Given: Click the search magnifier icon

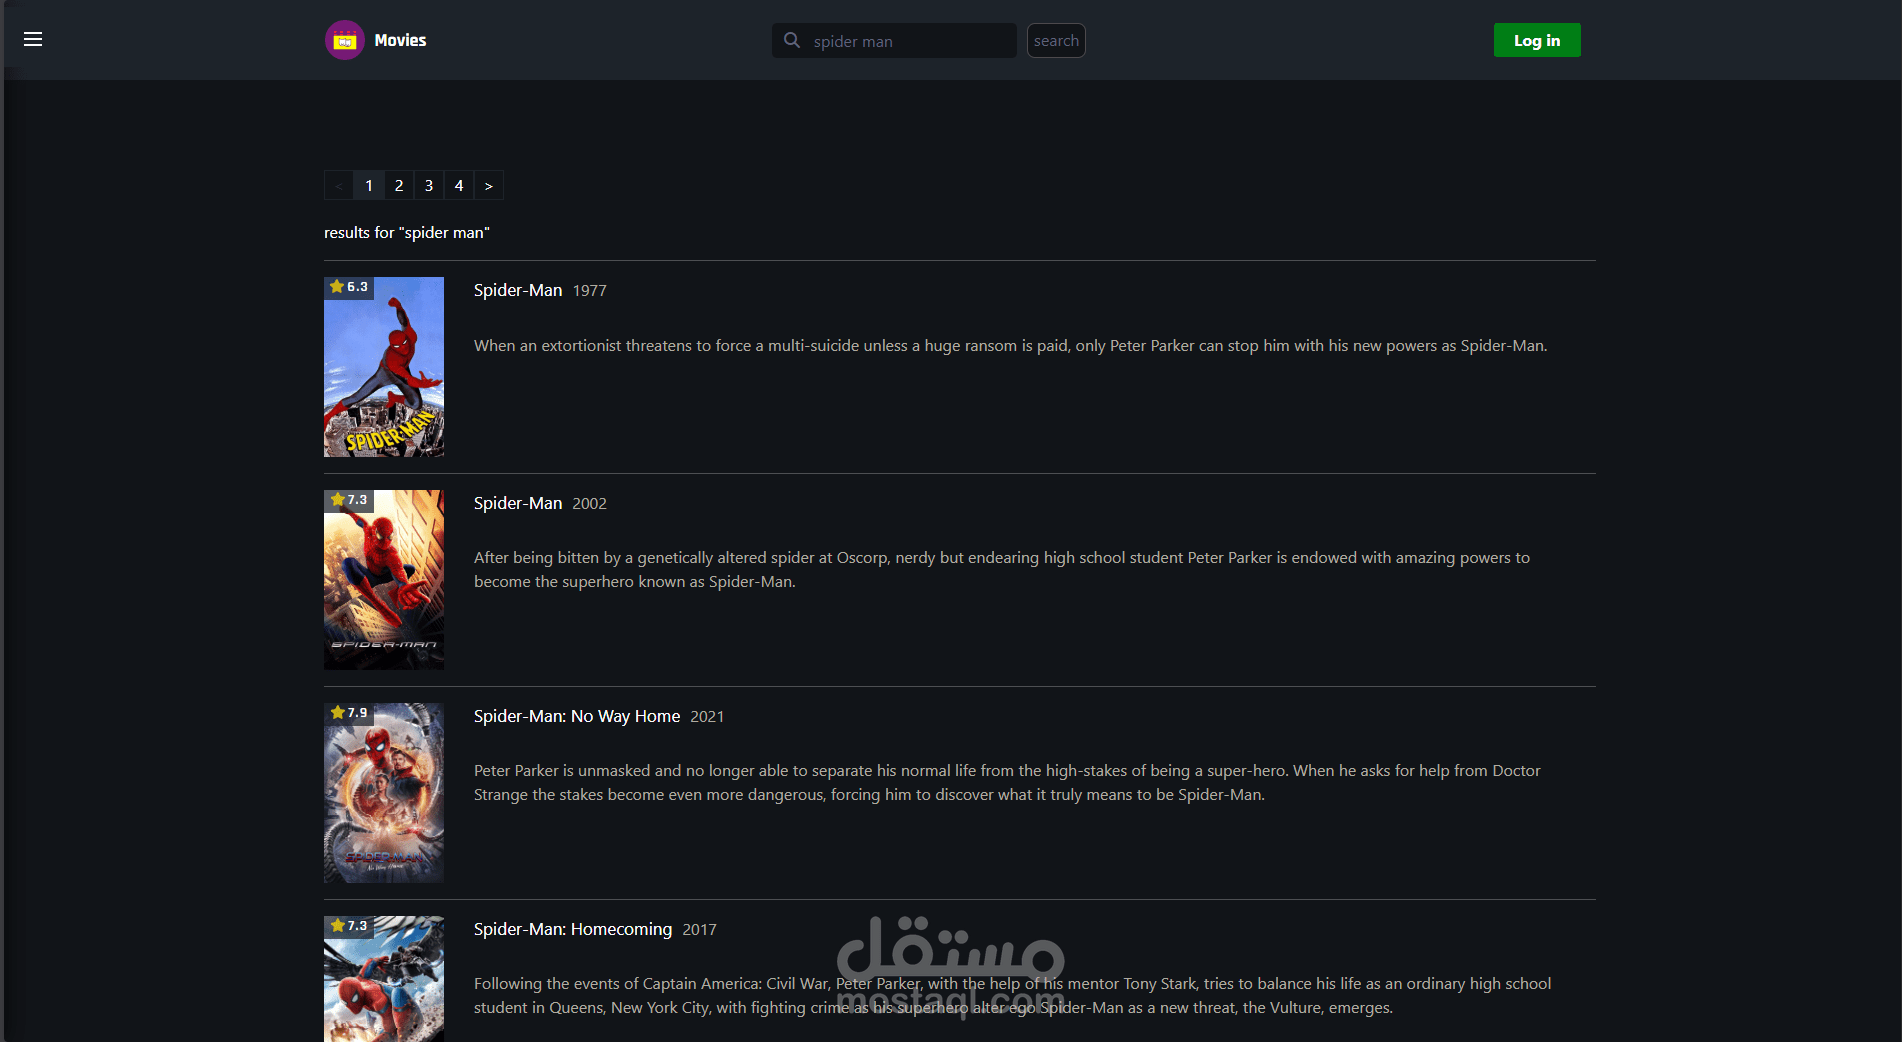Looking at the screenshot, I should [792, 40].
